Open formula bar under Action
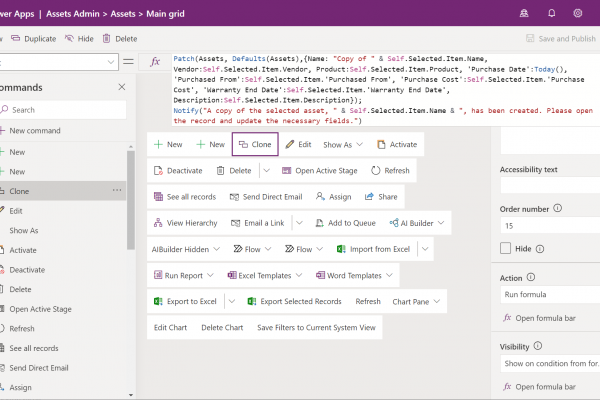 540,318
